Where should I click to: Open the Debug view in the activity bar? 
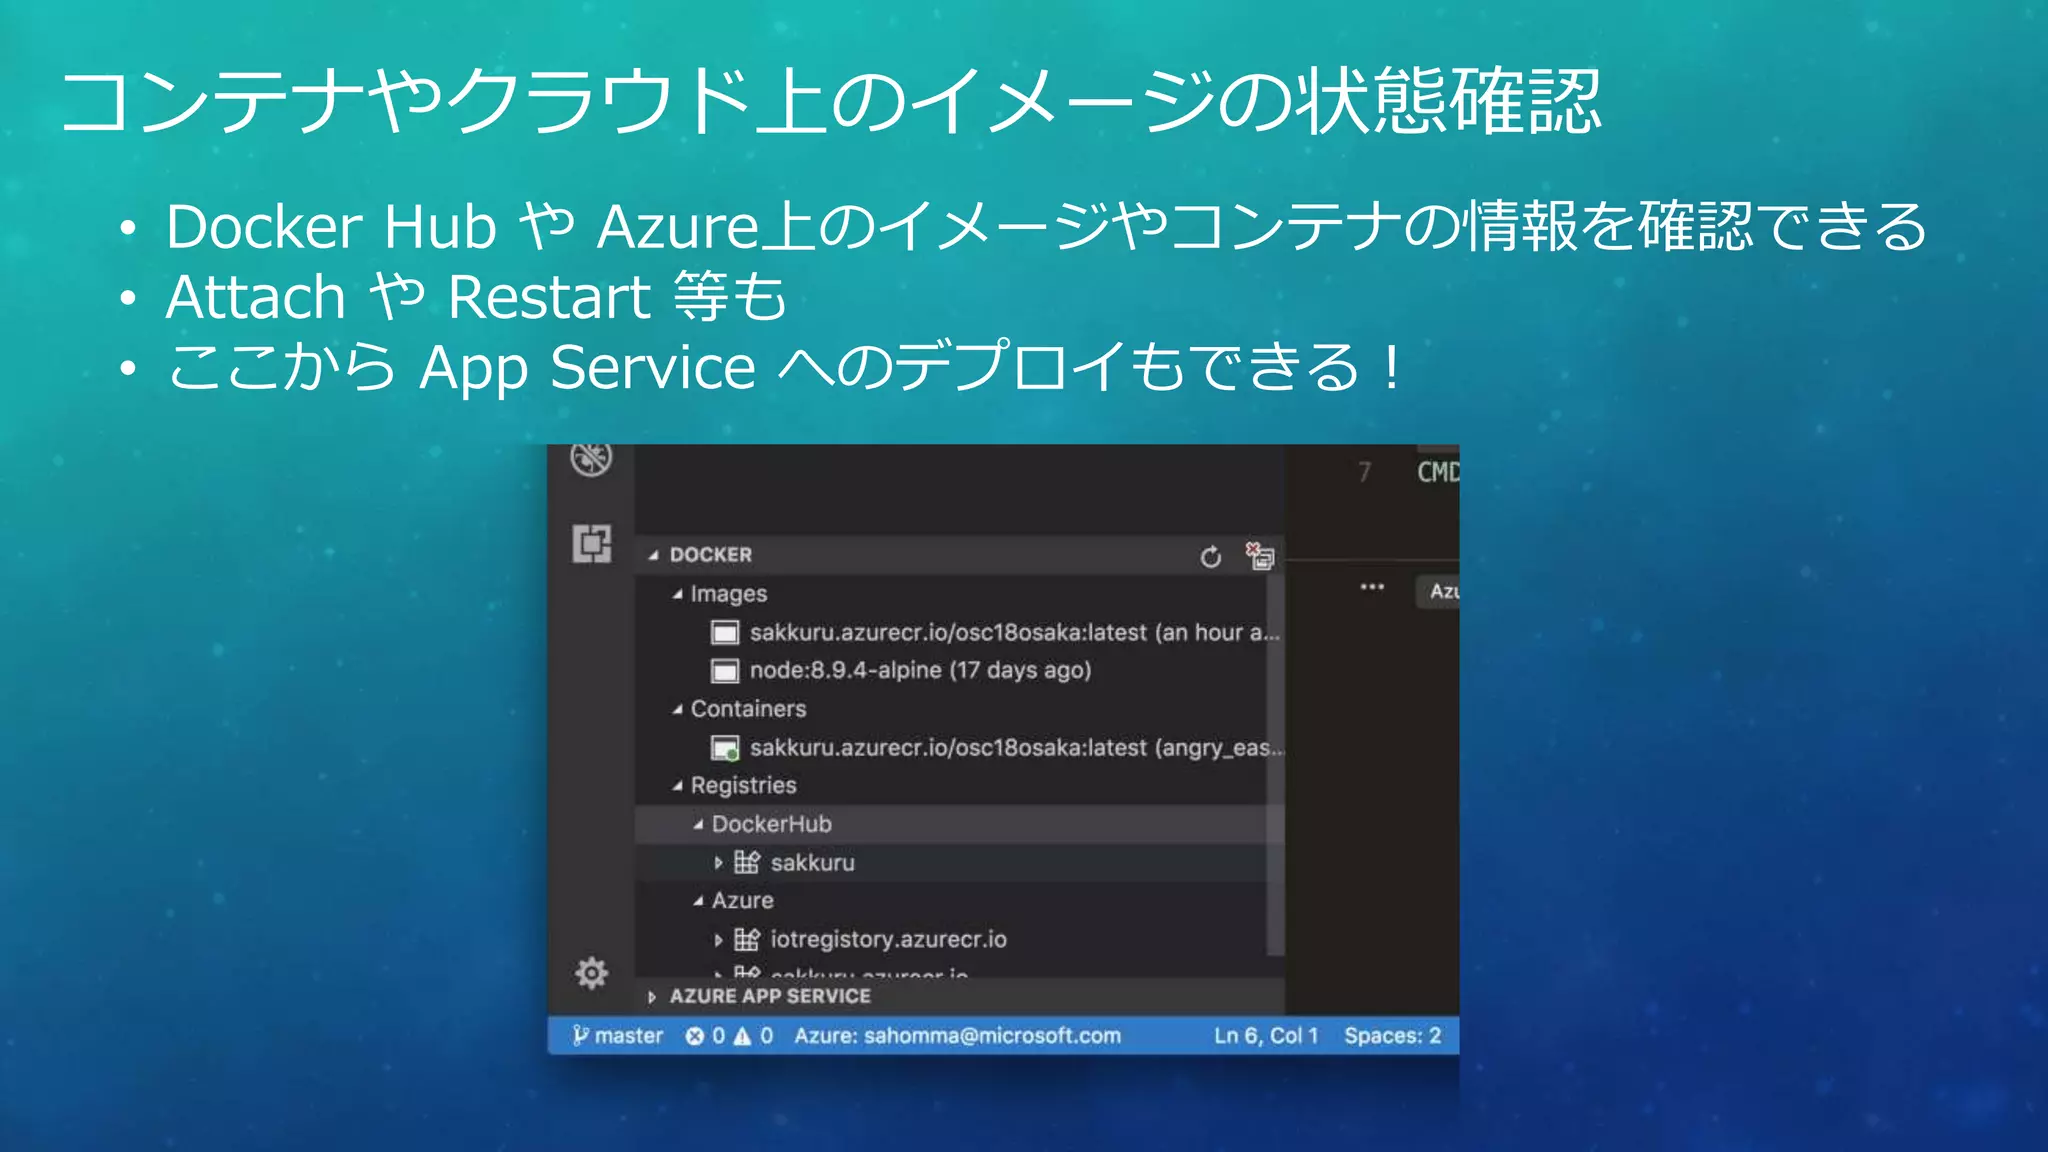(591, 459)
